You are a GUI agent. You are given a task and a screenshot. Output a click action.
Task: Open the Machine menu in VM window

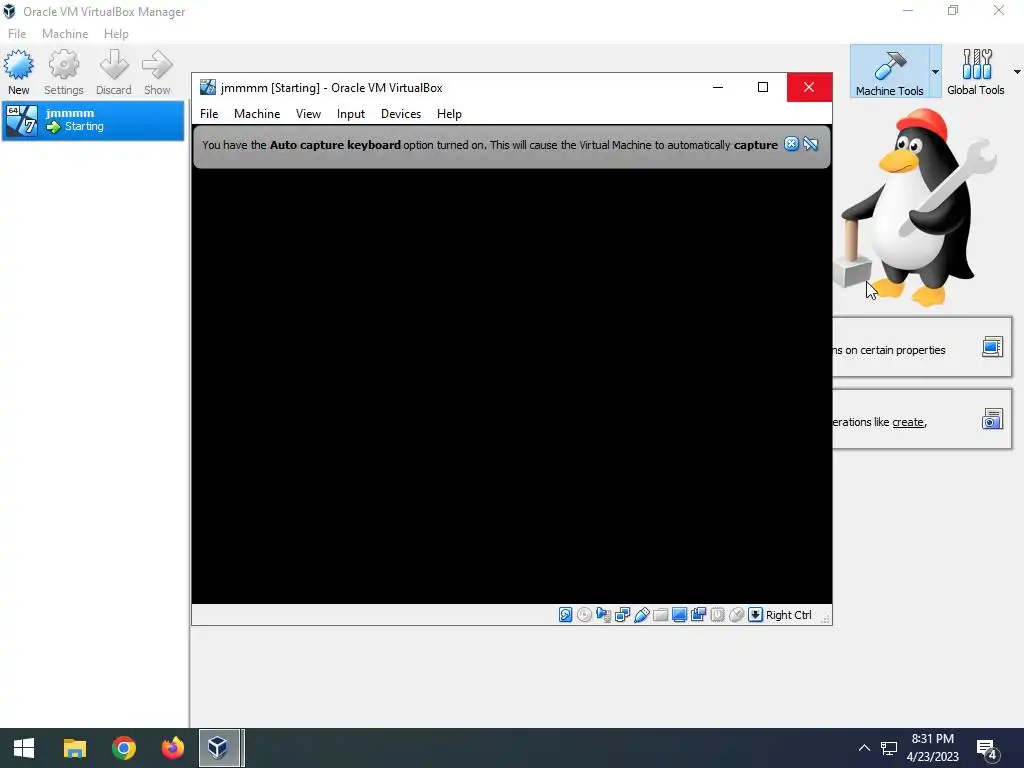pyautogui.click(x=257, y=114)
